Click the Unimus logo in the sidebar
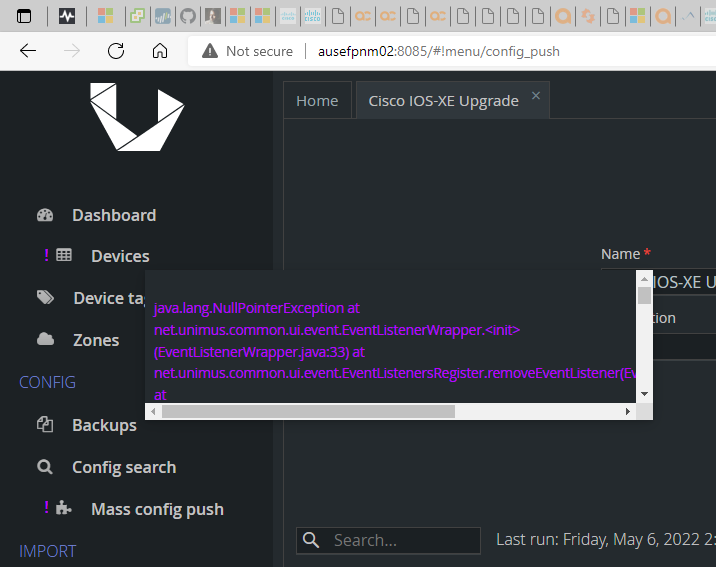 tap(137, 117)
